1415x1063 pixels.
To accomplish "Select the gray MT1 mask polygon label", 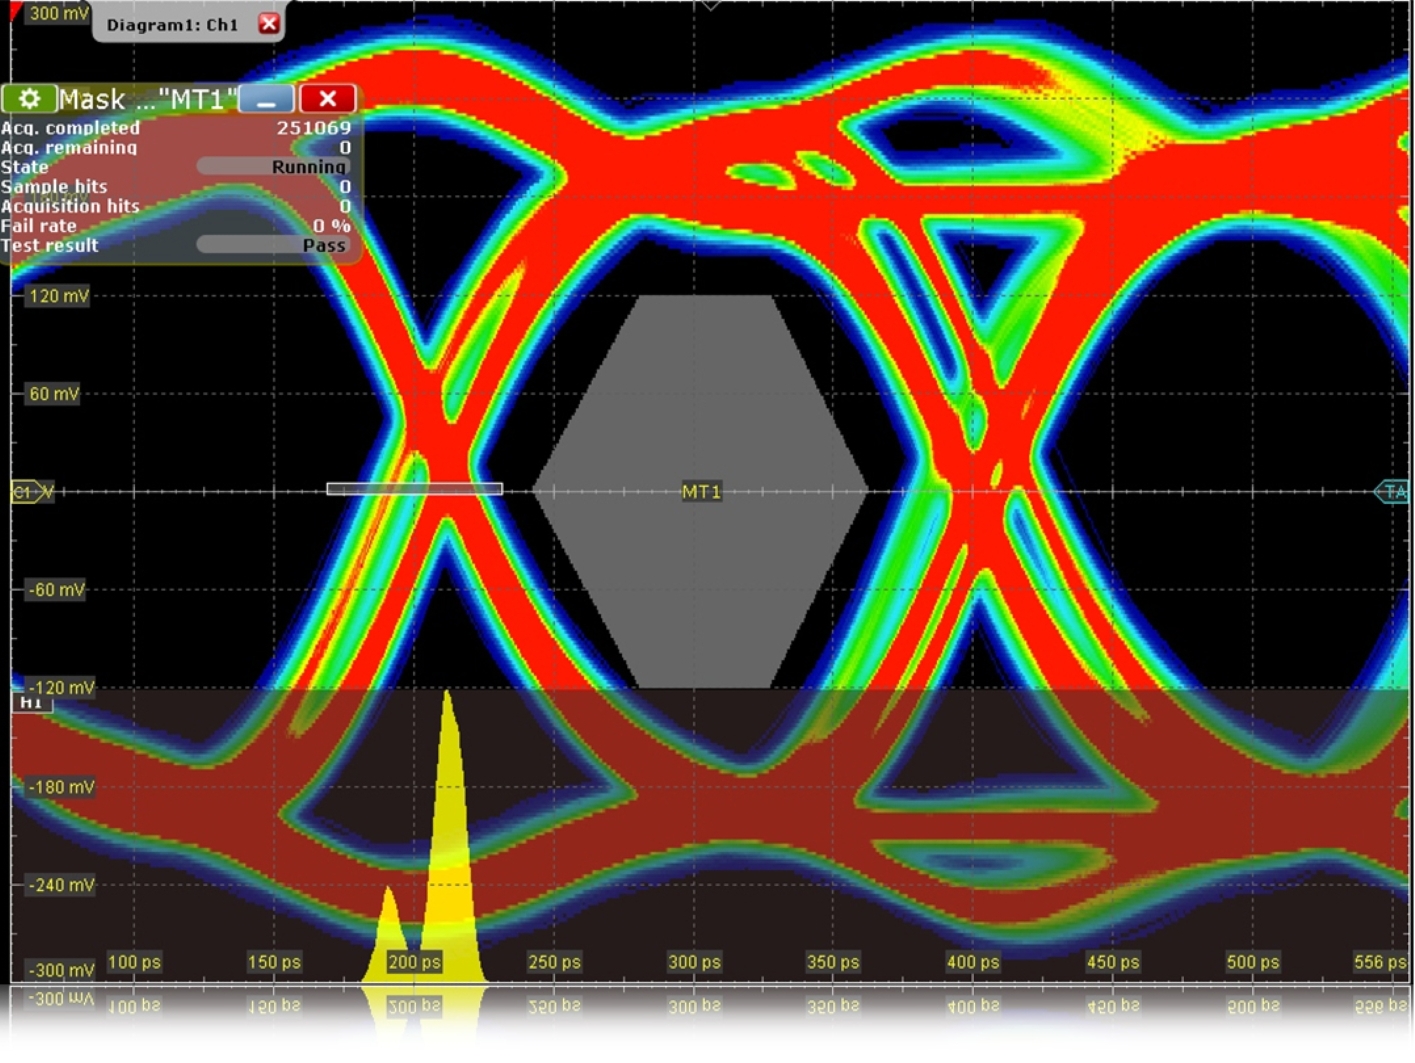I will pos(701,491).
